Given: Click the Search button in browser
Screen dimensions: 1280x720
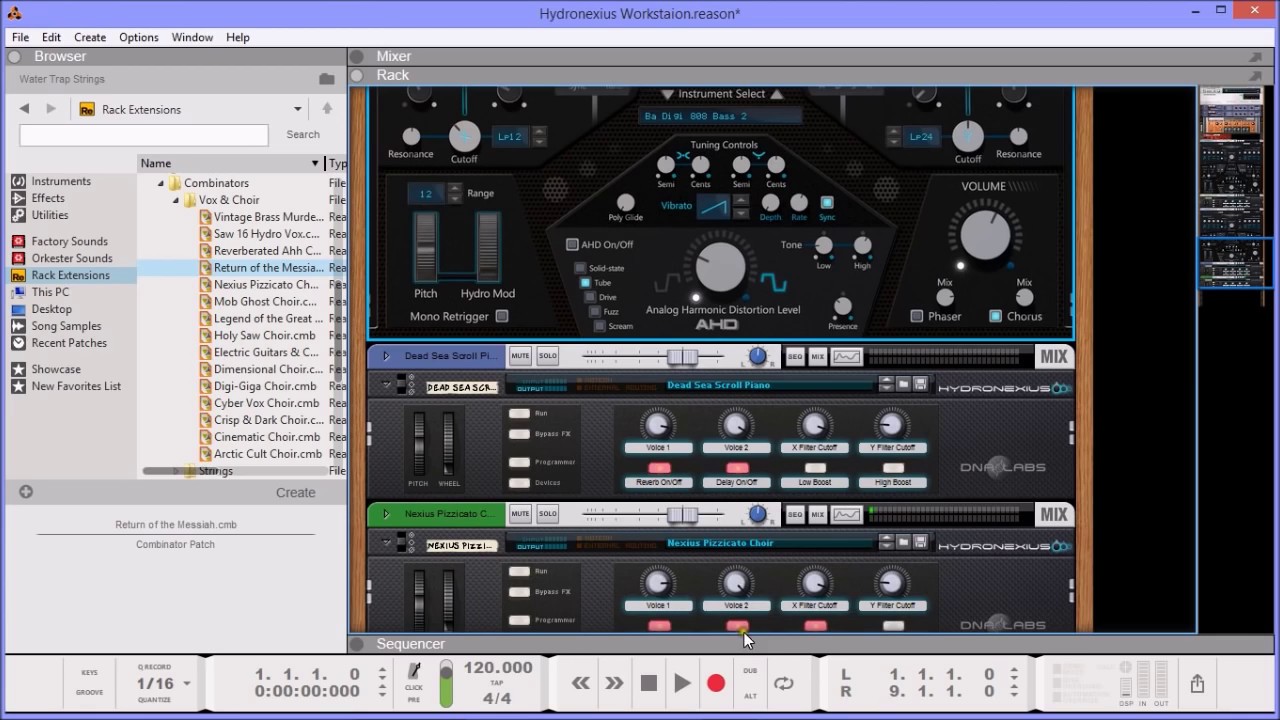Looking at the screenshot, I should (x=303, y=134).
